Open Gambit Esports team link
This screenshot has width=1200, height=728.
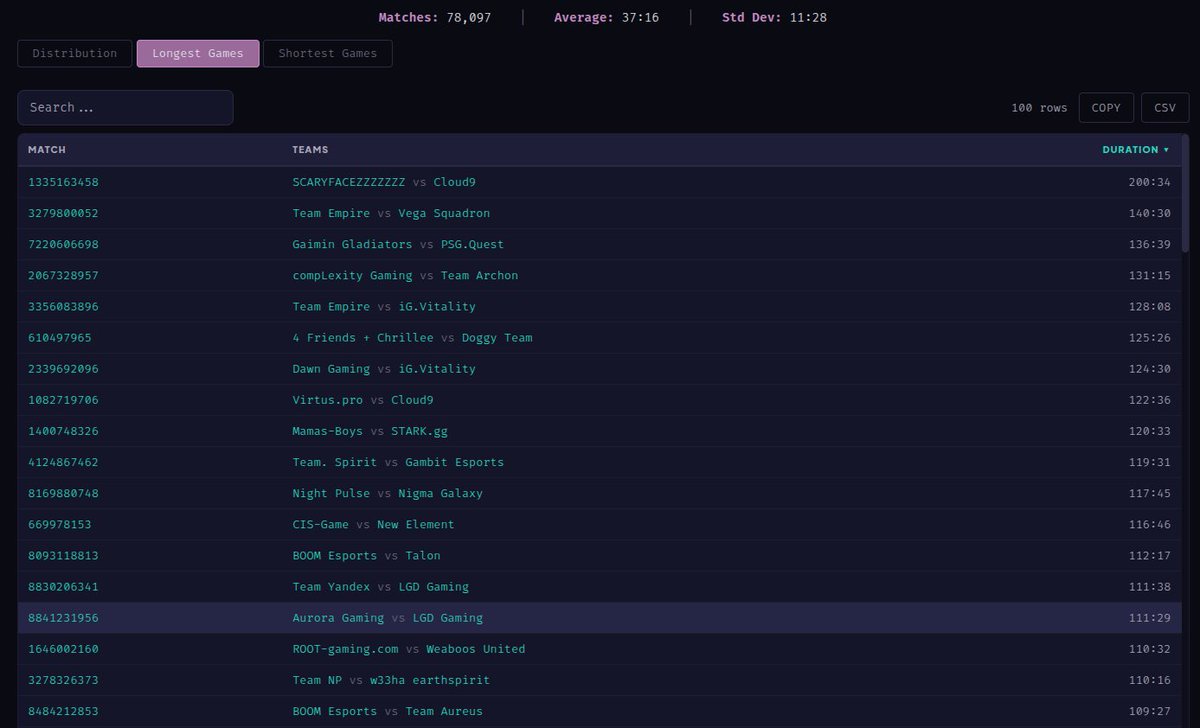click(x=454, y=462)
